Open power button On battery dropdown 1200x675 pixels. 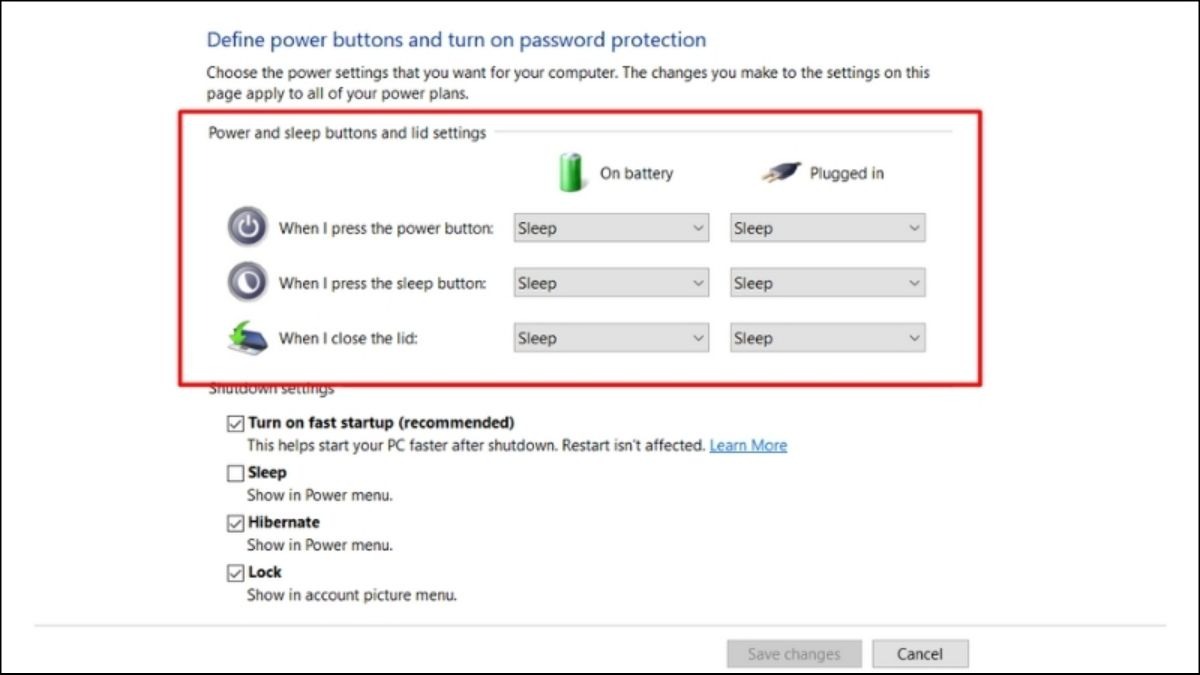tap(611, 228)
